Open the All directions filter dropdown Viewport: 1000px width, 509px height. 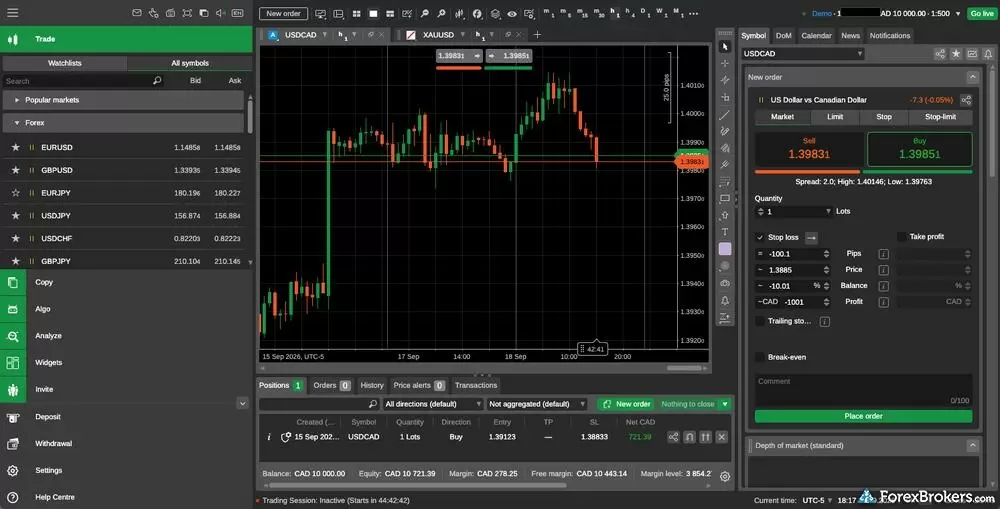tap(432, 404)
